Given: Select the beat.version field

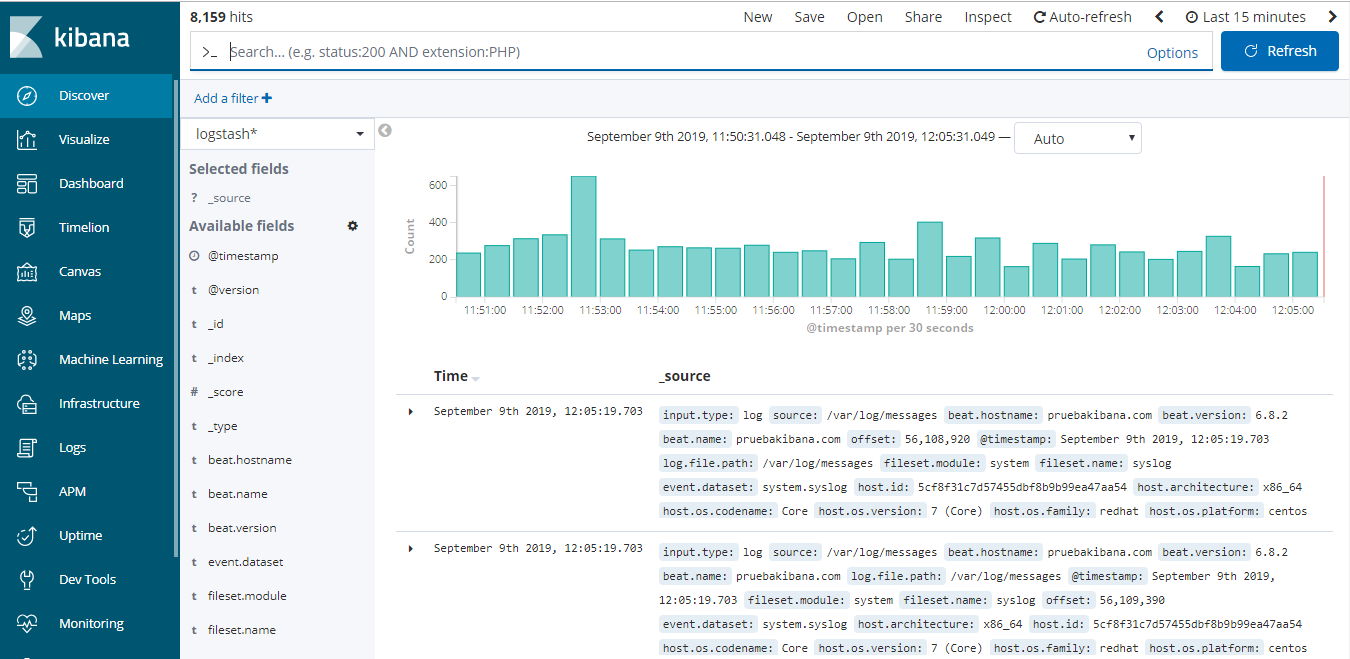Looking at the screenshot, I should pos(242,528).
